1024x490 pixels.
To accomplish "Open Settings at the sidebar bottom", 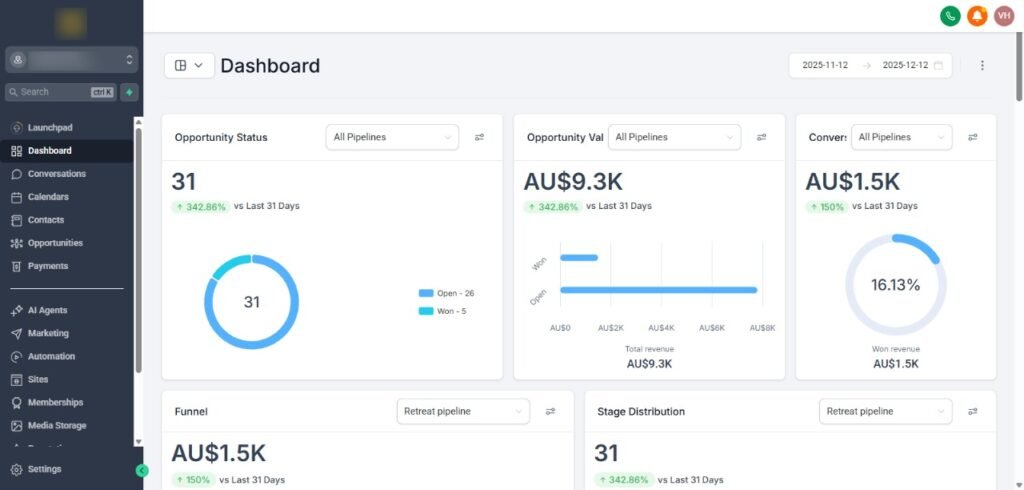I will 44,469.
